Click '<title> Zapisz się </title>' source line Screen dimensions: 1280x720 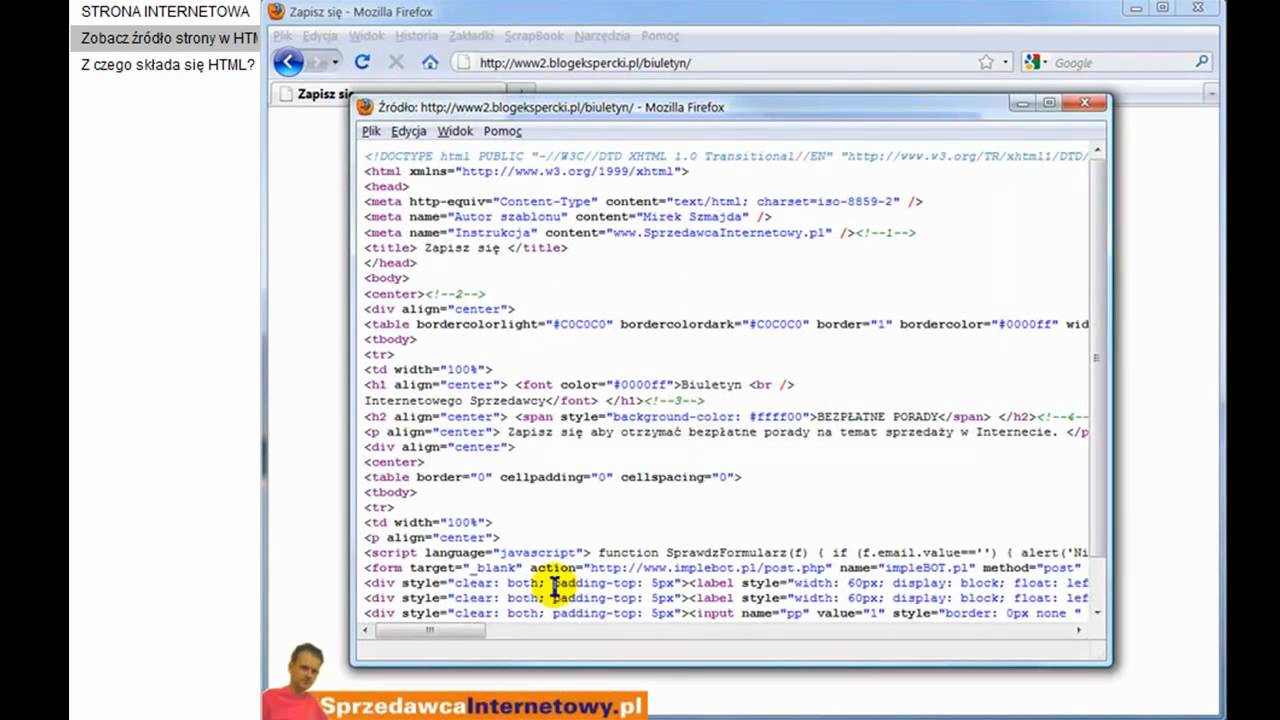tap(466, 248)
